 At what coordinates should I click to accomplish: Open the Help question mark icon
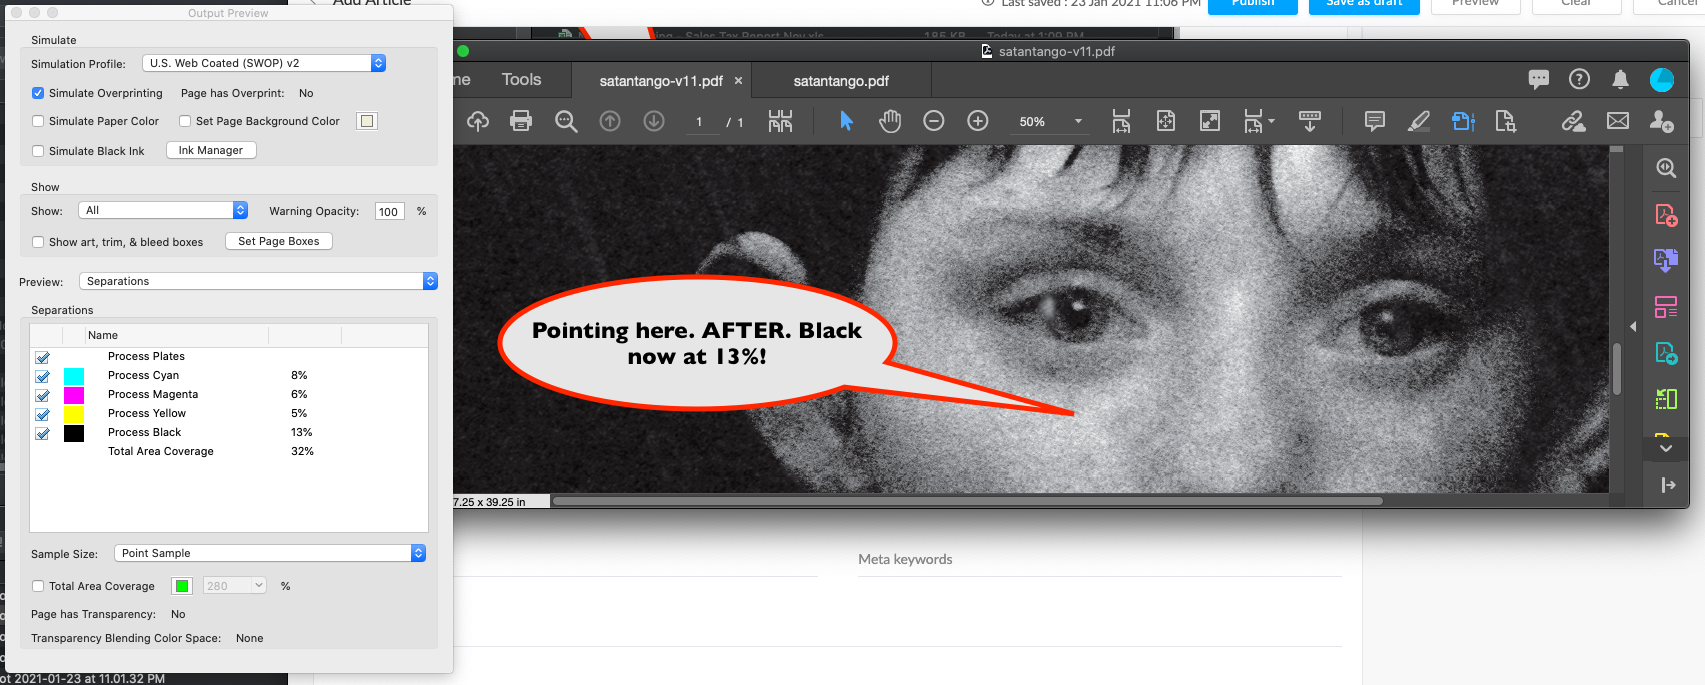(1579, 79)
